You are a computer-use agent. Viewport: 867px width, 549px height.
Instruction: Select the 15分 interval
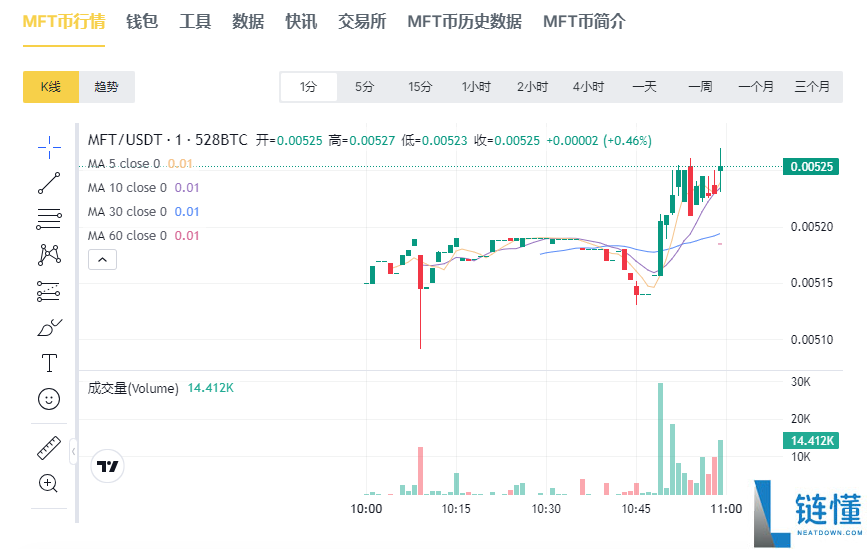point(420,87)
